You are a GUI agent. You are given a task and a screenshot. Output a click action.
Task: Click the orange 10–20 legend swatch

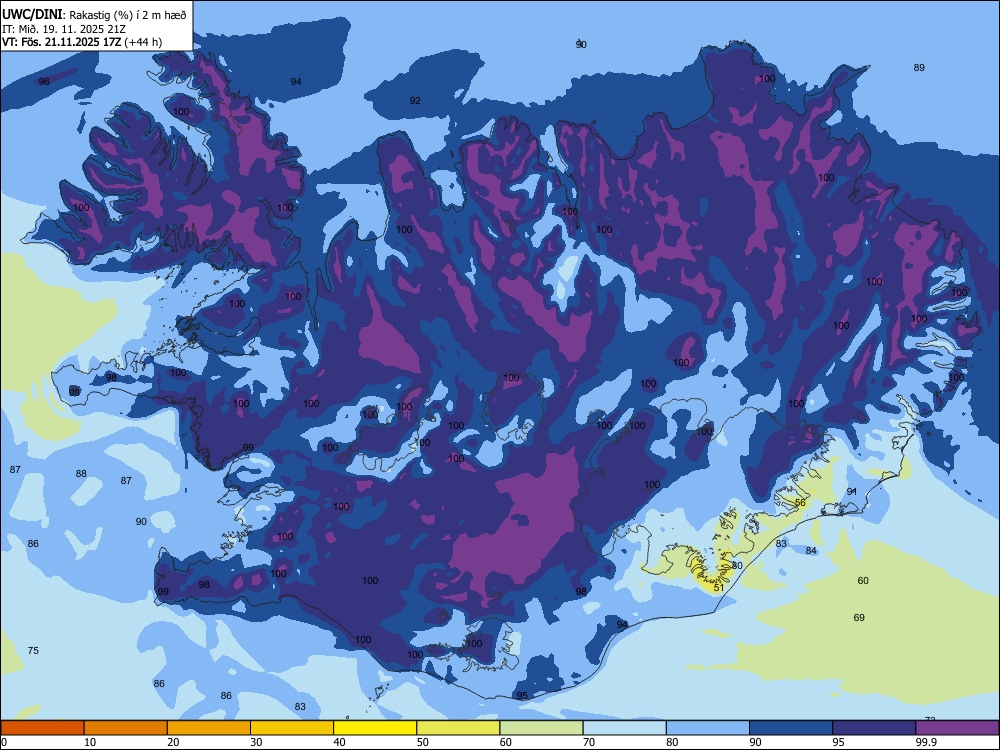click(126, 728)
